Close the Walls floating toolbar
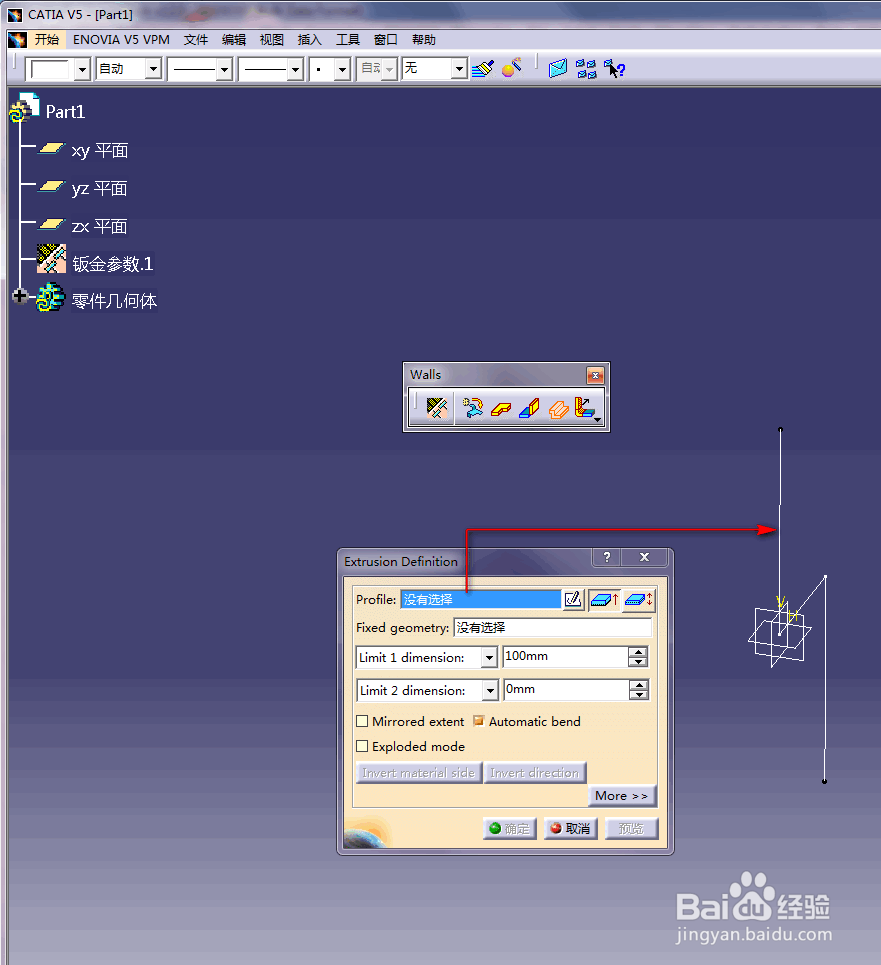This screenshot has height=965, width=881. point(595,375)
